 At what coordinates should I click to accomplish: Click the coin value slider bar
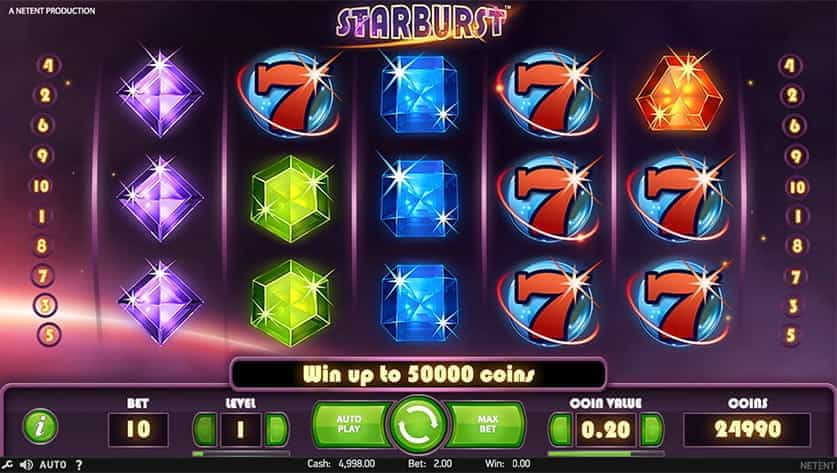(606, 454)
